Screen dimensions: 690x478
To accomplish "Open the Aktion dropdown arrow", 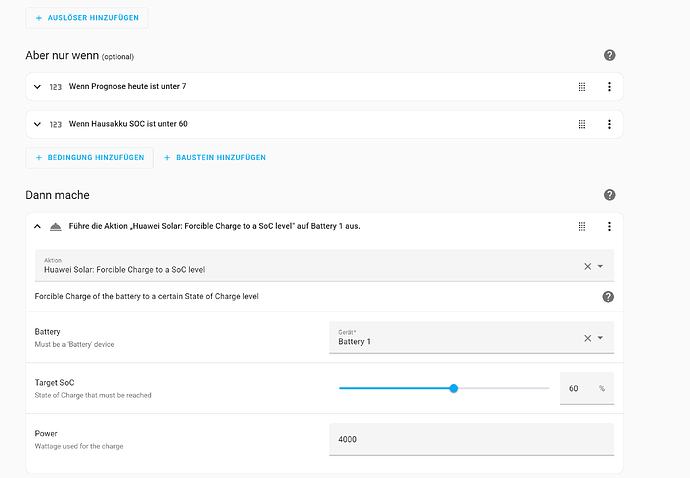I will click(600, 266).
